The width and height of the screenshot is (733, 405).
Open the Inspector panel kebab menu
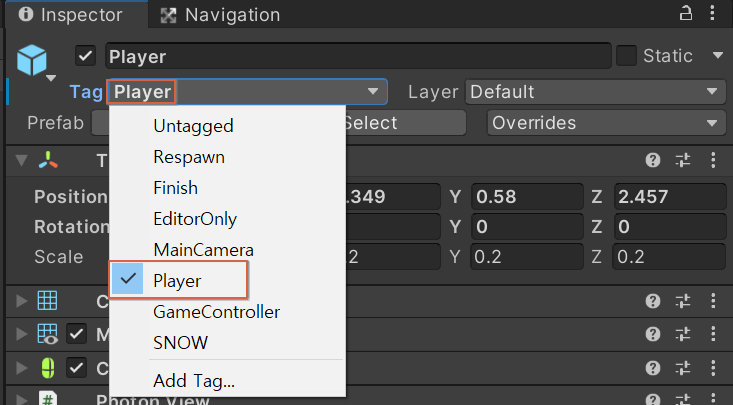coord(712,14)
